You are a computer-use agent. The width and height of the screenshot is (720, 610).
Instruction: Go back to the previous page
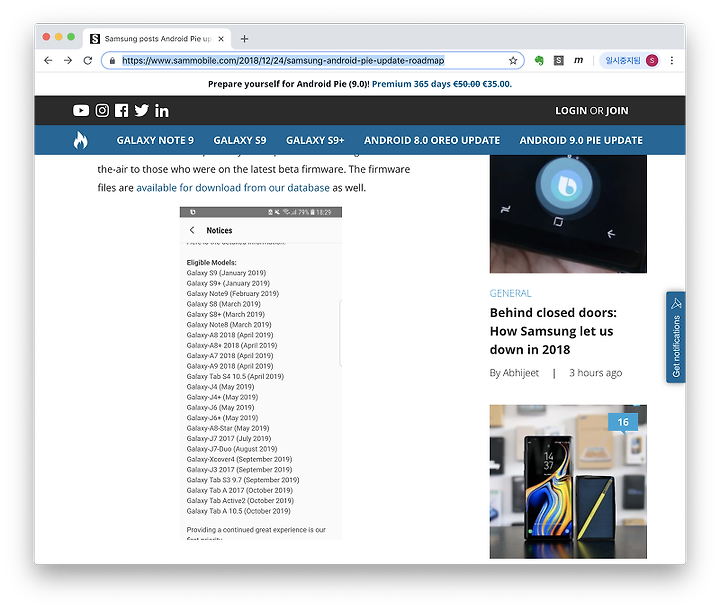coord(48,61)
